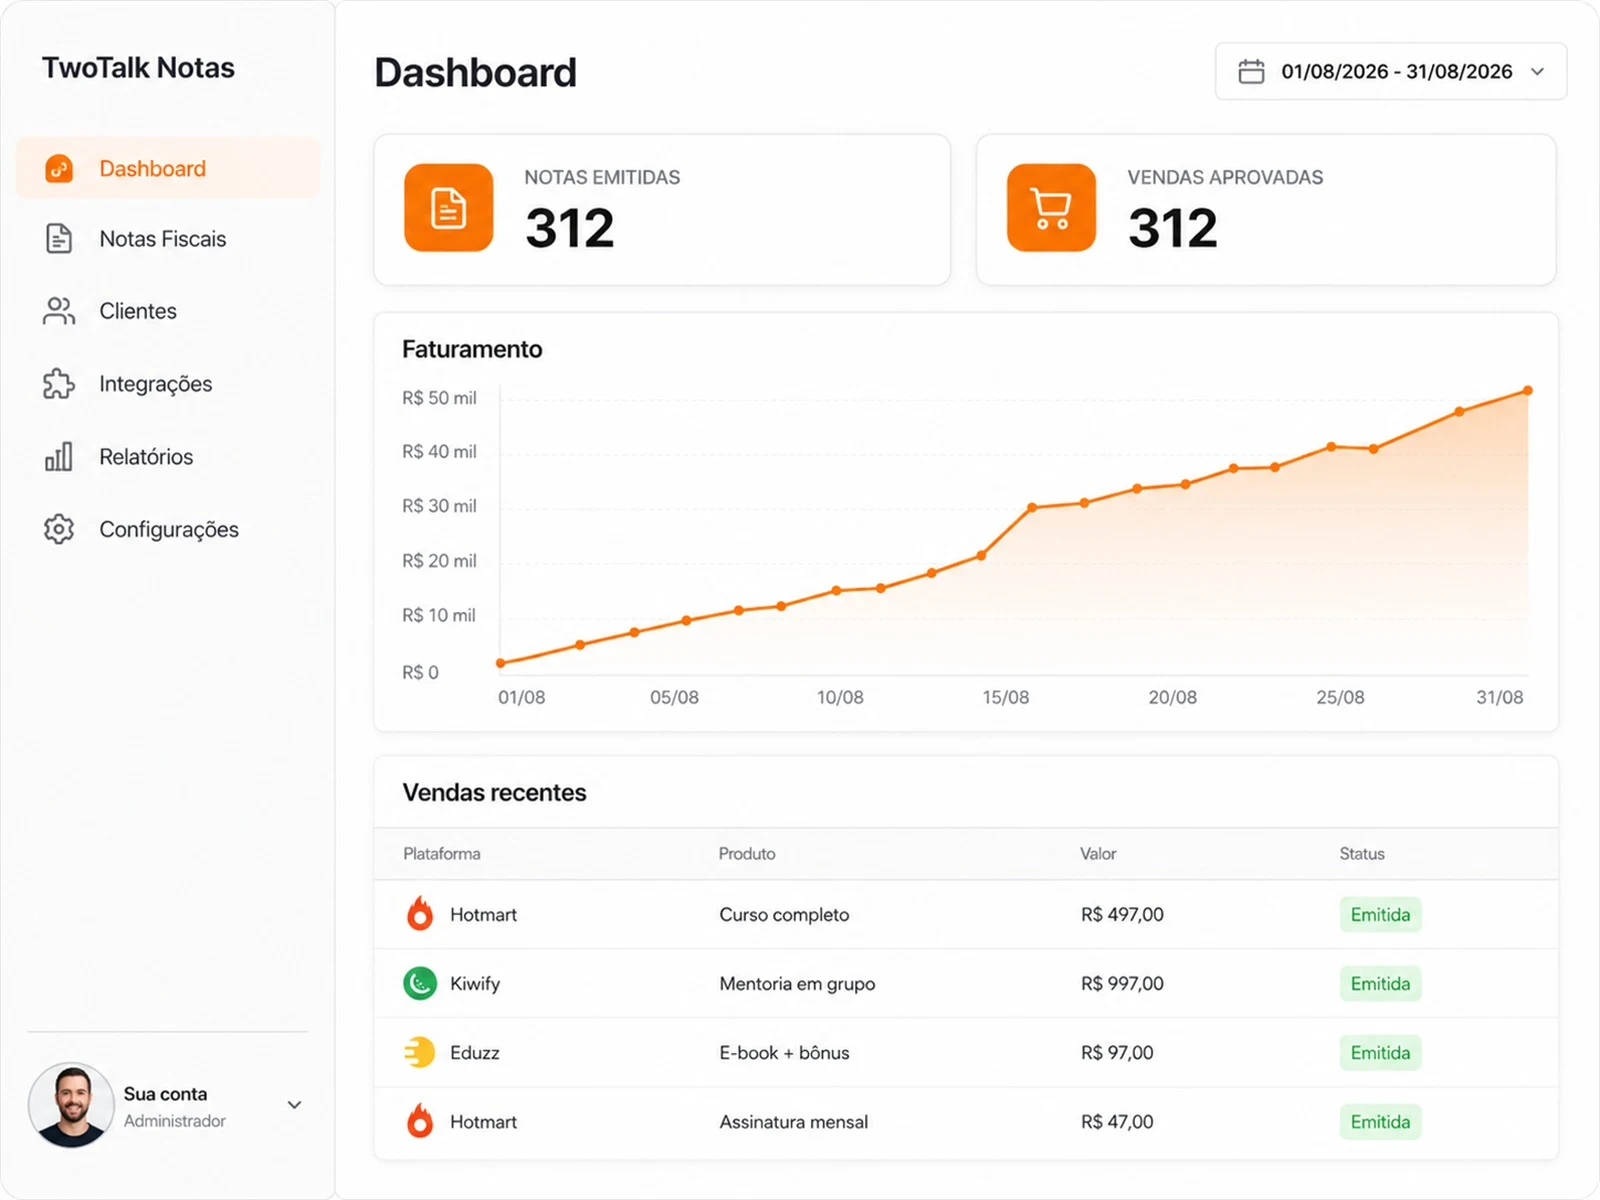Click the last data point on Faturamento chart
Viewport: 1600px width, 1200px height.
click(1528, 391)
